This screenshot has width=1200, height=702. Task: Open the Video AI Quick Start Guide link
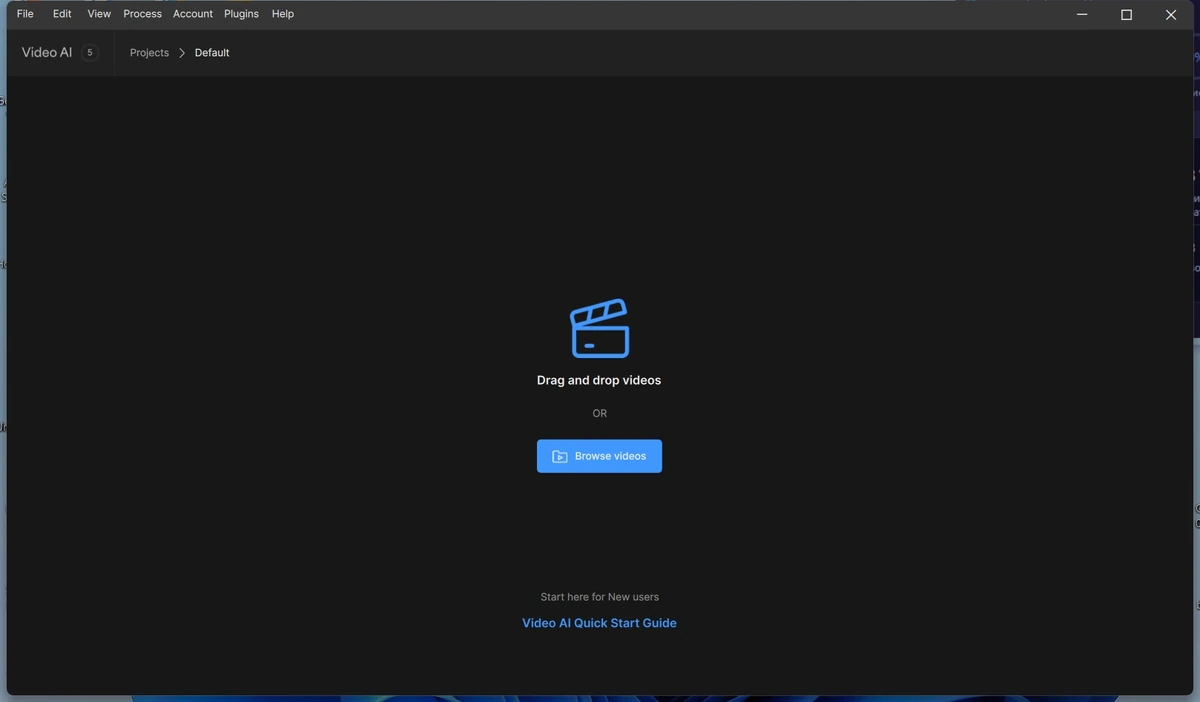[599, 623]
